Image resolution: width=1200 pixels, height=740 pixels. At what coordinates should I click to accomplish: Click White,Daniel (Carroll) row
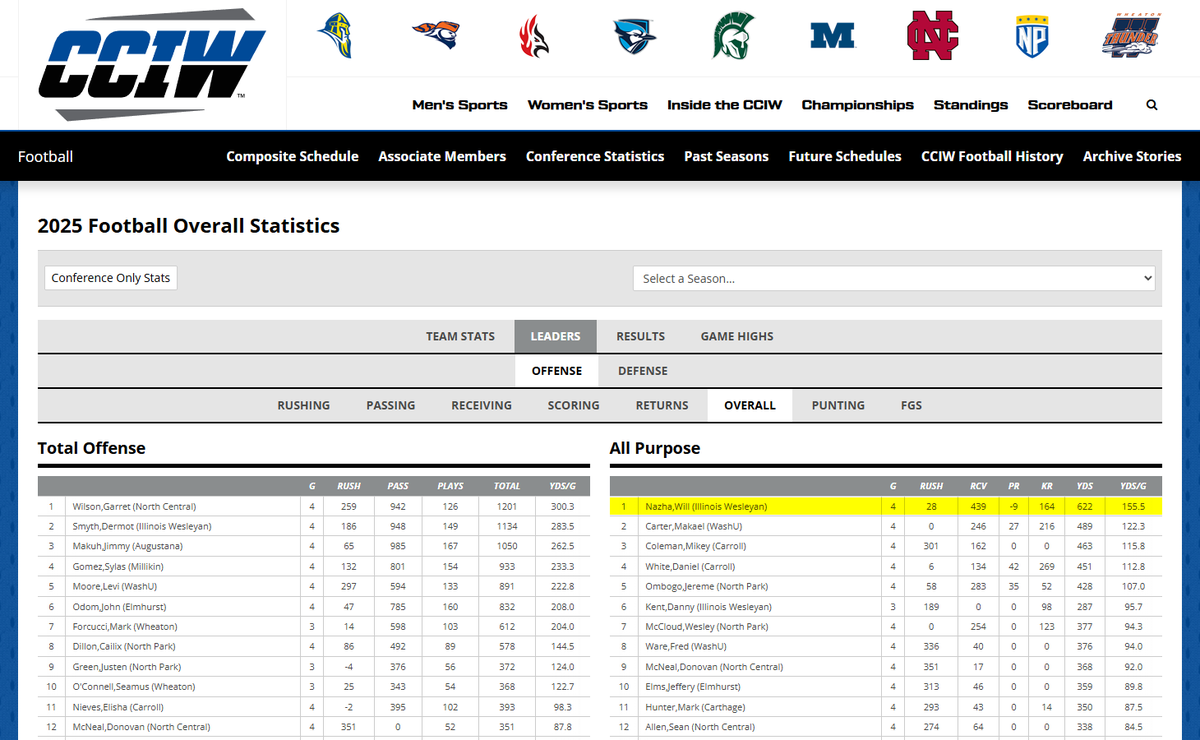[886, 567]
